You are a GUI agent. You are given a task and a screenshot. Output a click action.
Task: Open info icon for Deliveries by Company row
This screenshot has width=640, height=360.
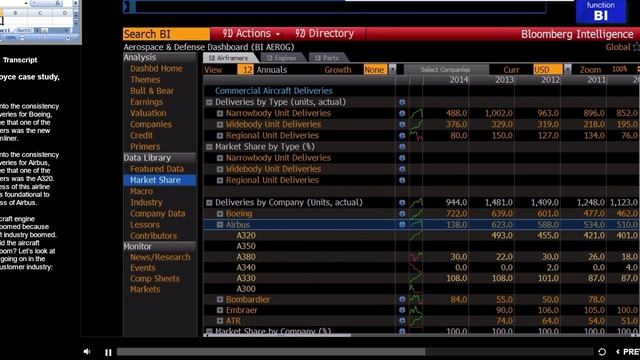pyautogui.click(x=402, y=203)
